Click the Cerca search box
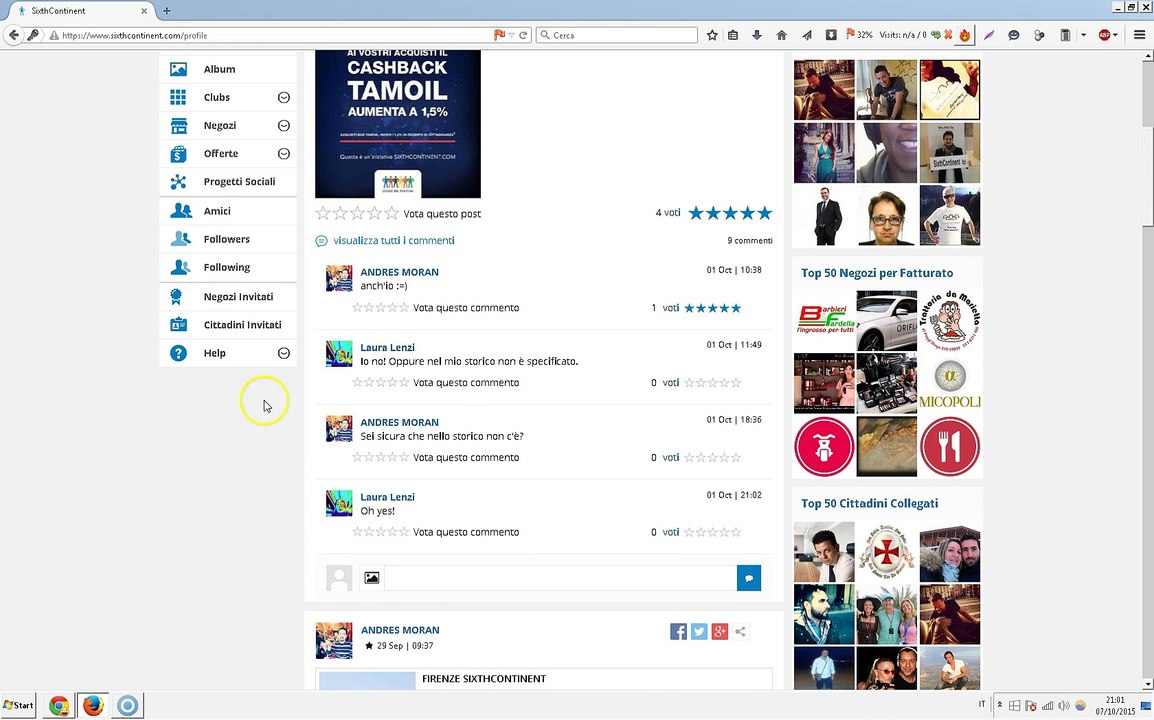This screenshot has width=1154, height=720. 617,35
